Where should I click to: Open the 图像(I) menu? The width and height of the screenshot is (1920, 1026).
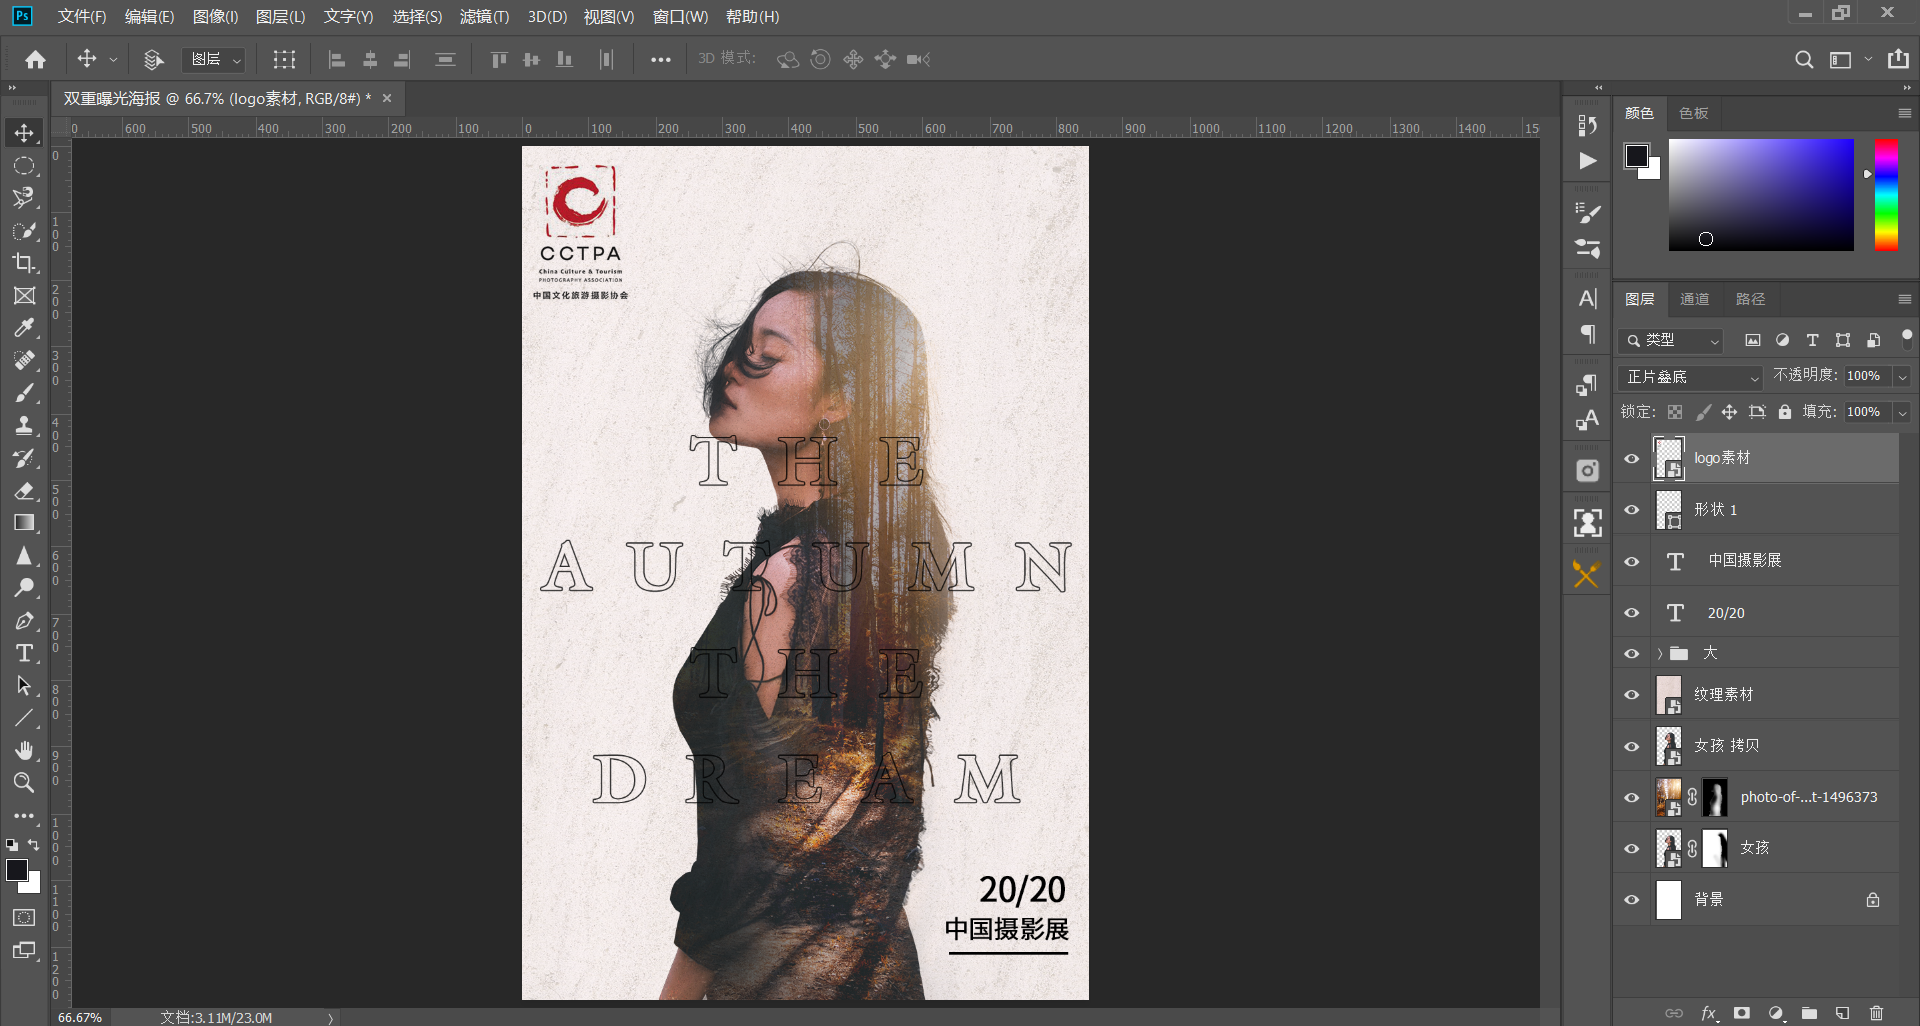pos(215,17)
